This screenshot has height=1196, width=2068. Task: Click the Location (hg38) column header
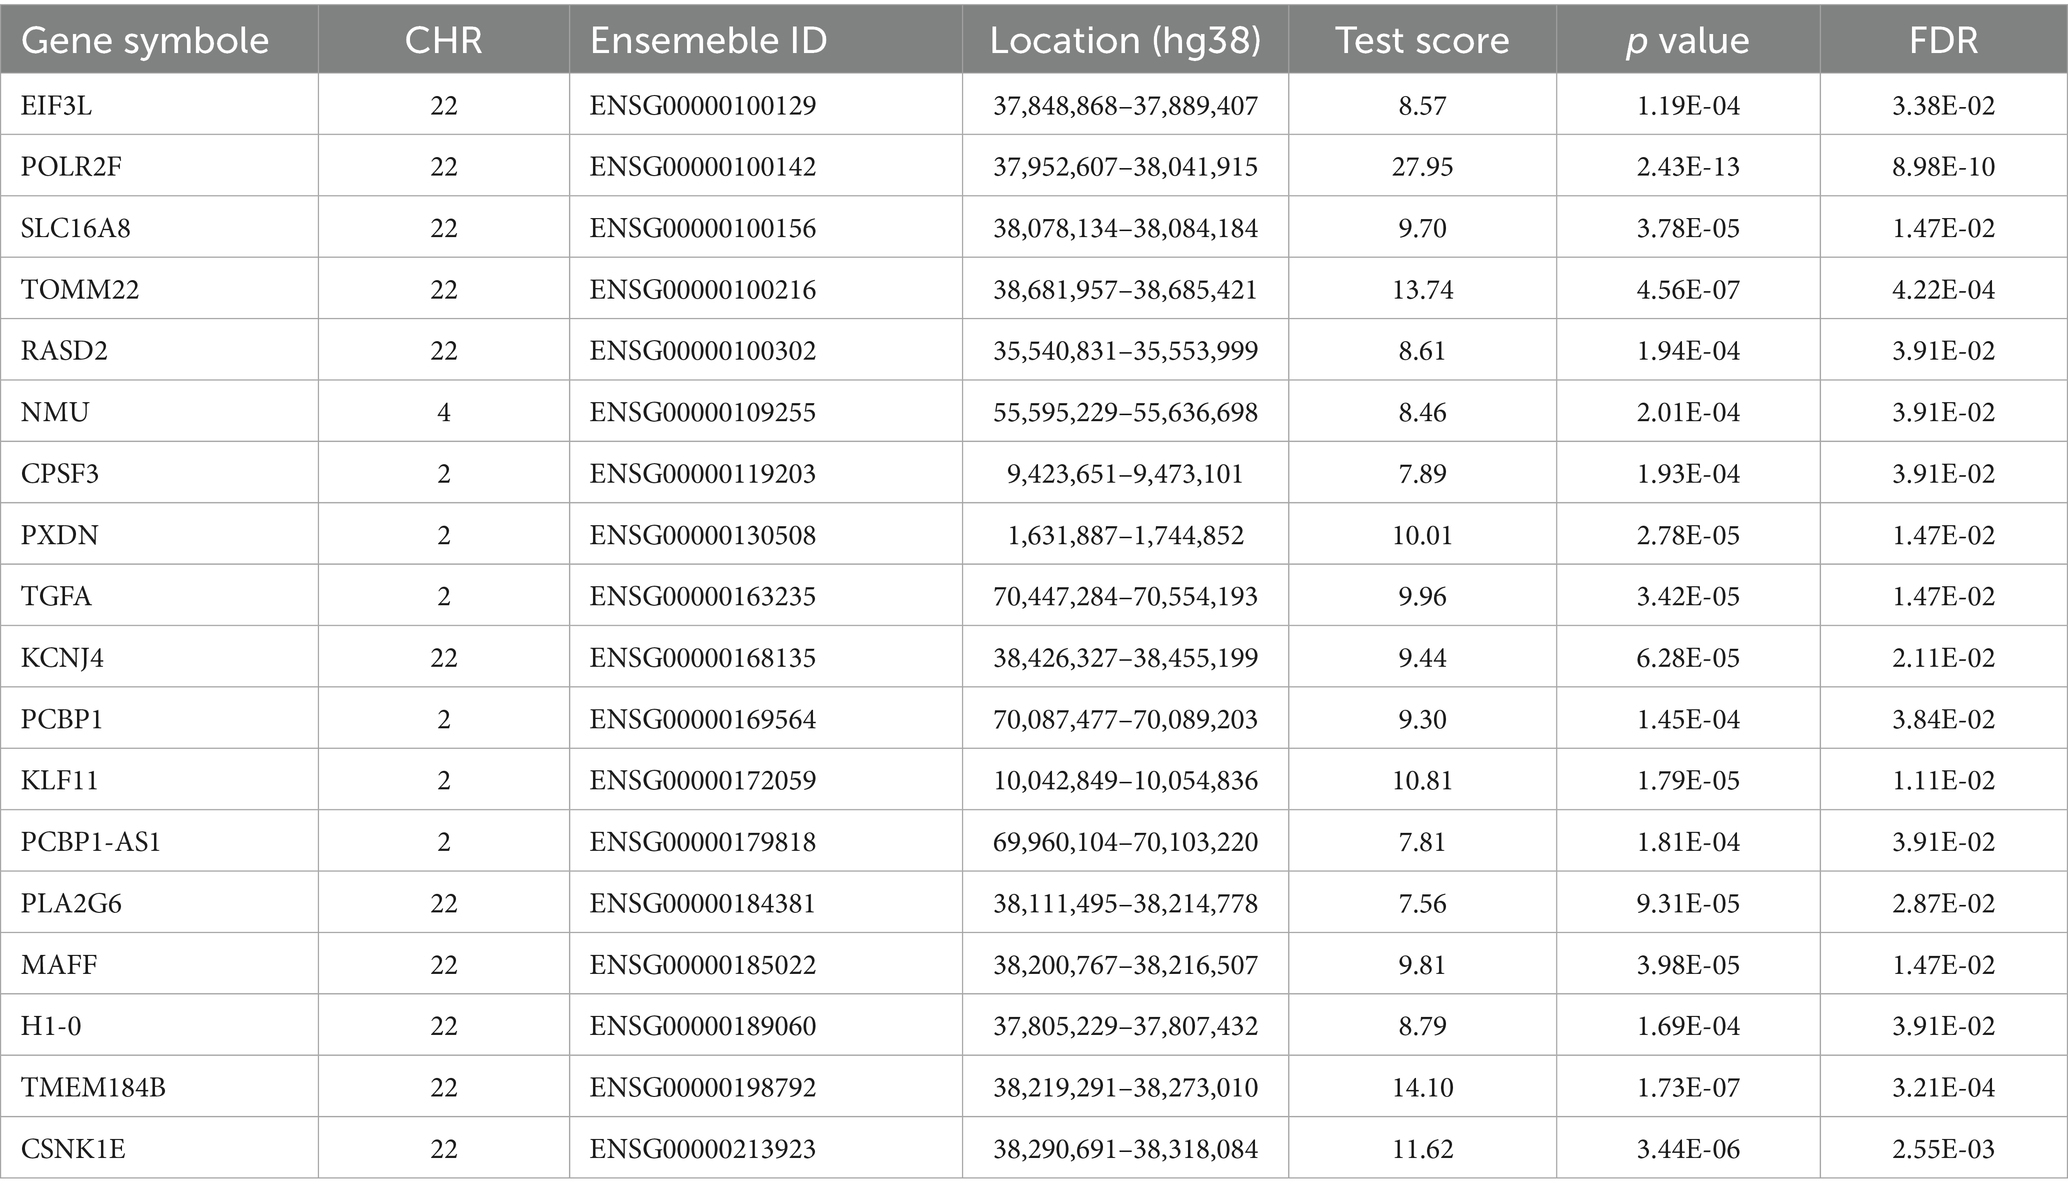tap(1125, 40)
